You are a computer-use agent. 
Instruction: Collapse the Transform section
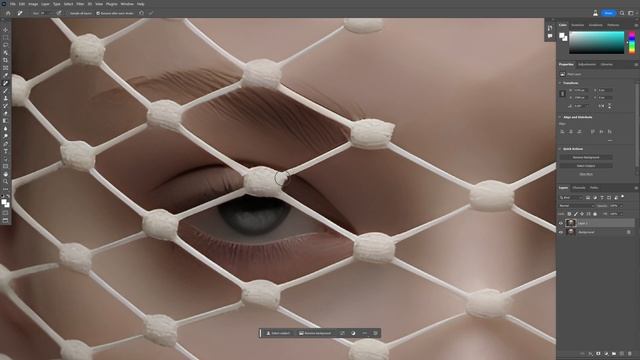(560, 83)
